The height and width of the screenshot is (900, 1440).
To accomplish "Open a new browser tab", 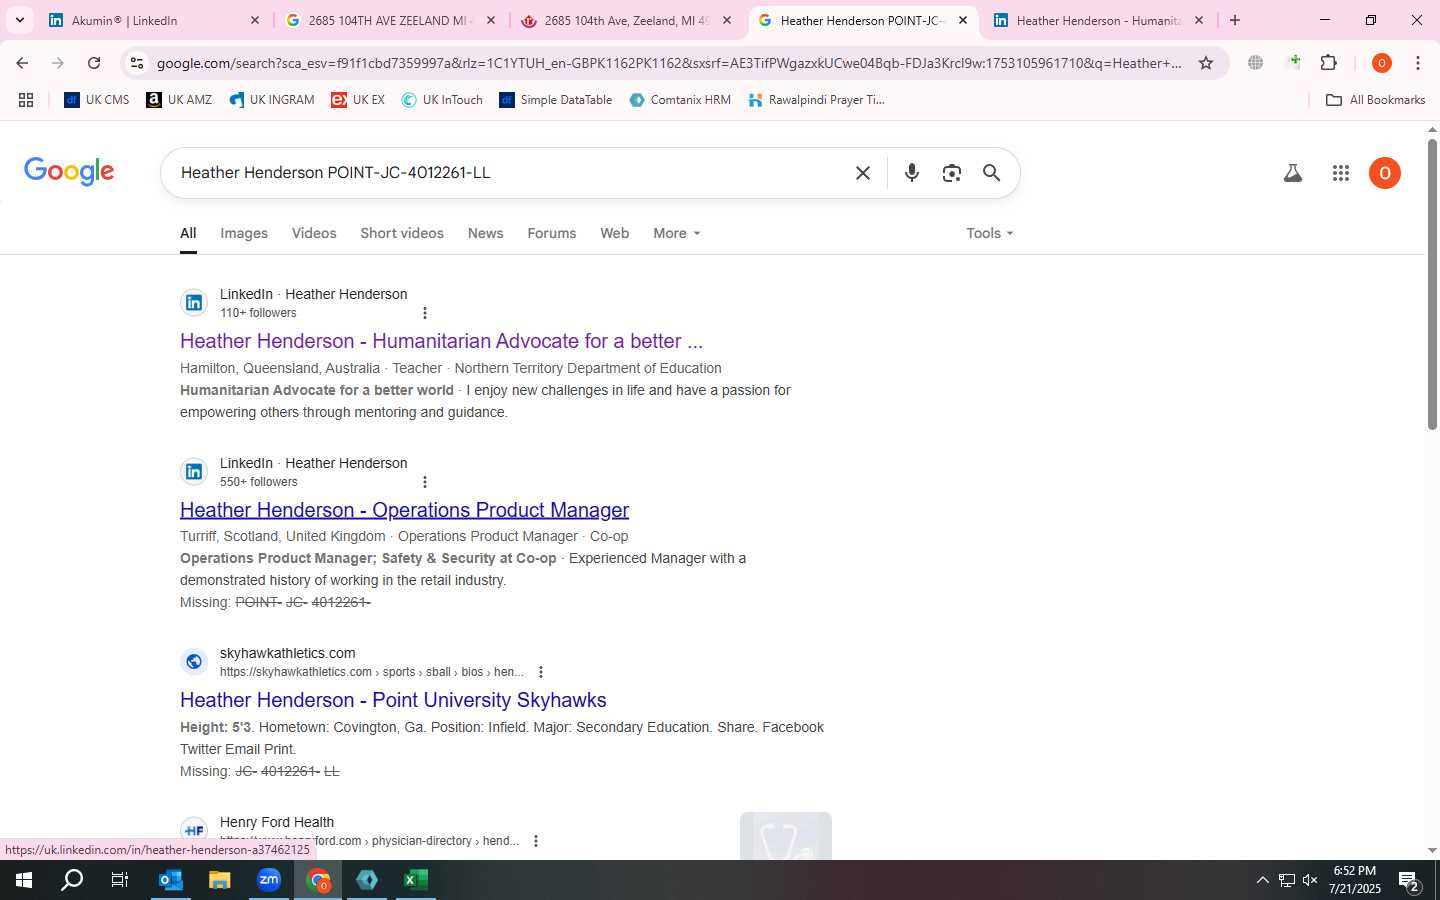I will click(x=1235, y=20).
